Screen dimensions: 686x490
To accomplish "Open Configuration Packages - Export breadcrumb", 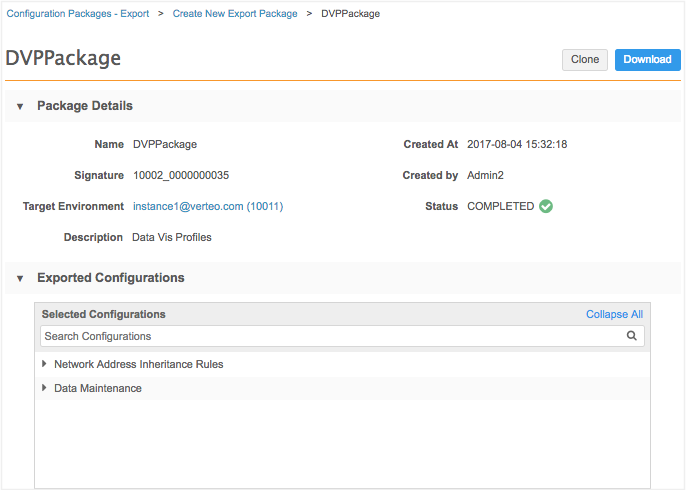I will [x=78, y=14].
